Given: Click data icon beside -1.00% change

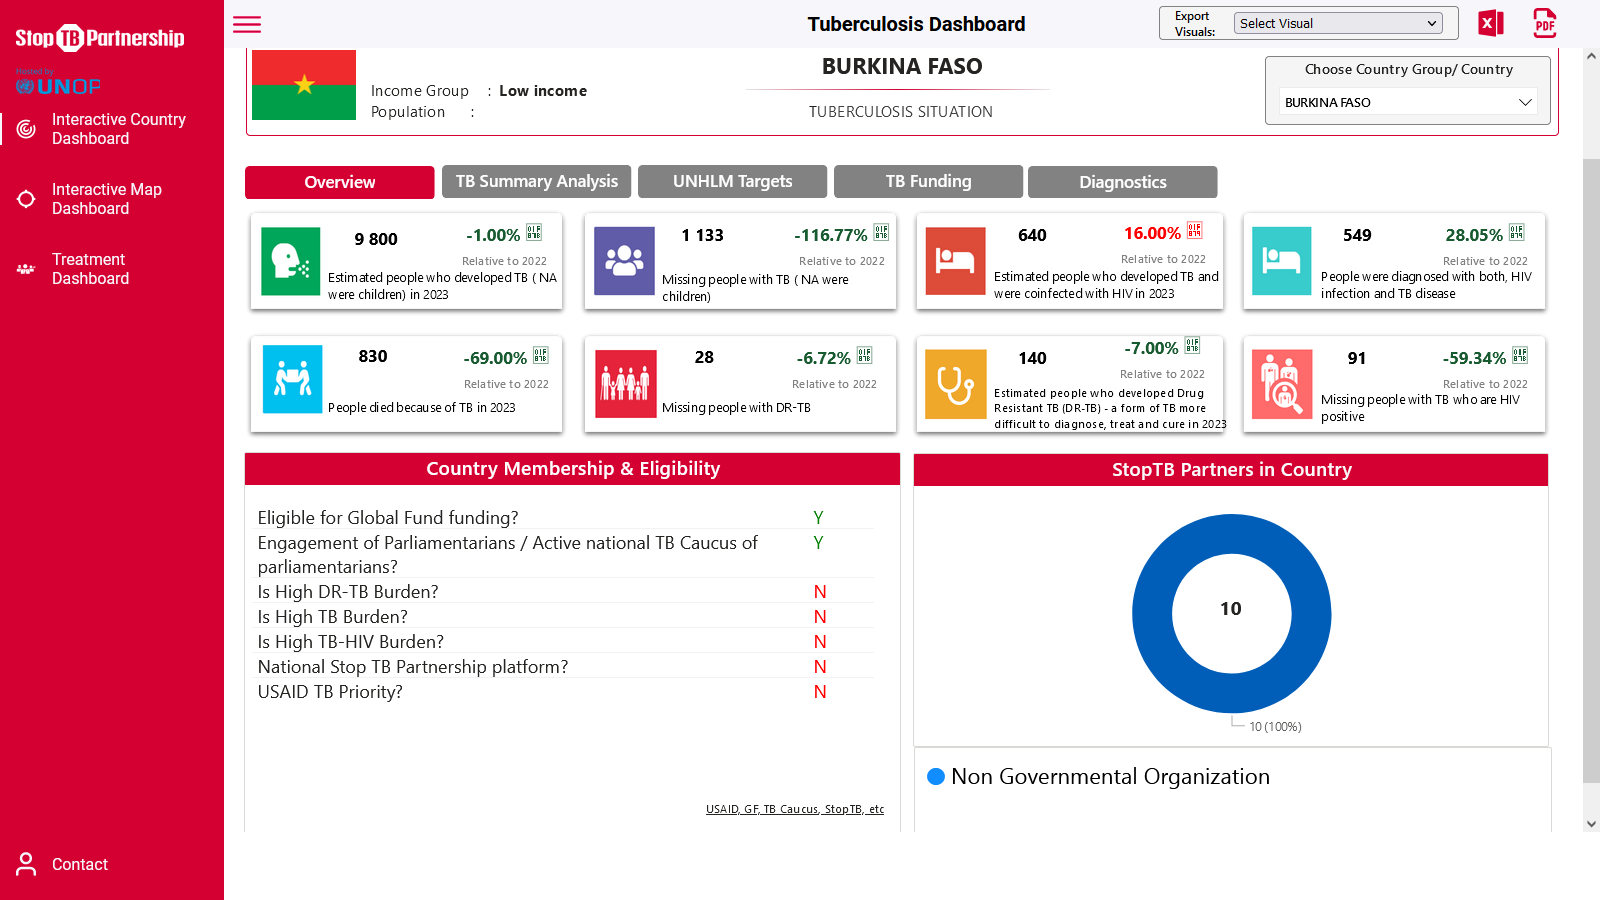Looking at the screenshot, I should 534,233.
